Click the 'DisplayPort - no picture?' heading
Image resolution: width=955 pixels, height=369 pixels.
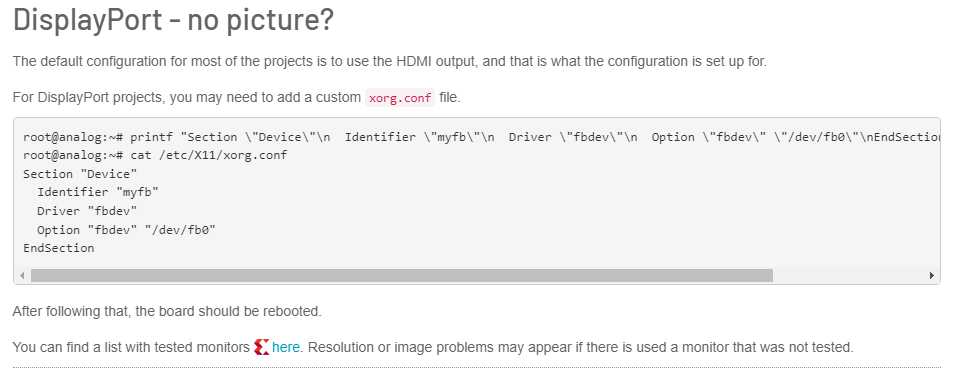tap(174, 20)
